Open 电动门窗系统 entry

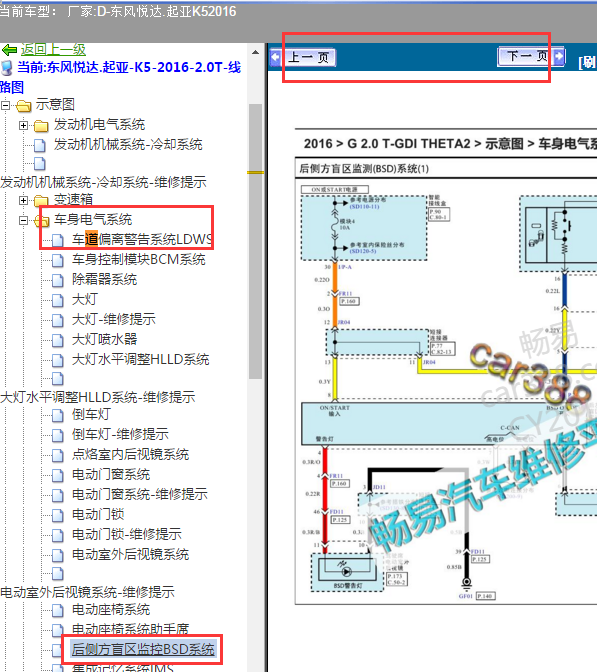(111, 474)
